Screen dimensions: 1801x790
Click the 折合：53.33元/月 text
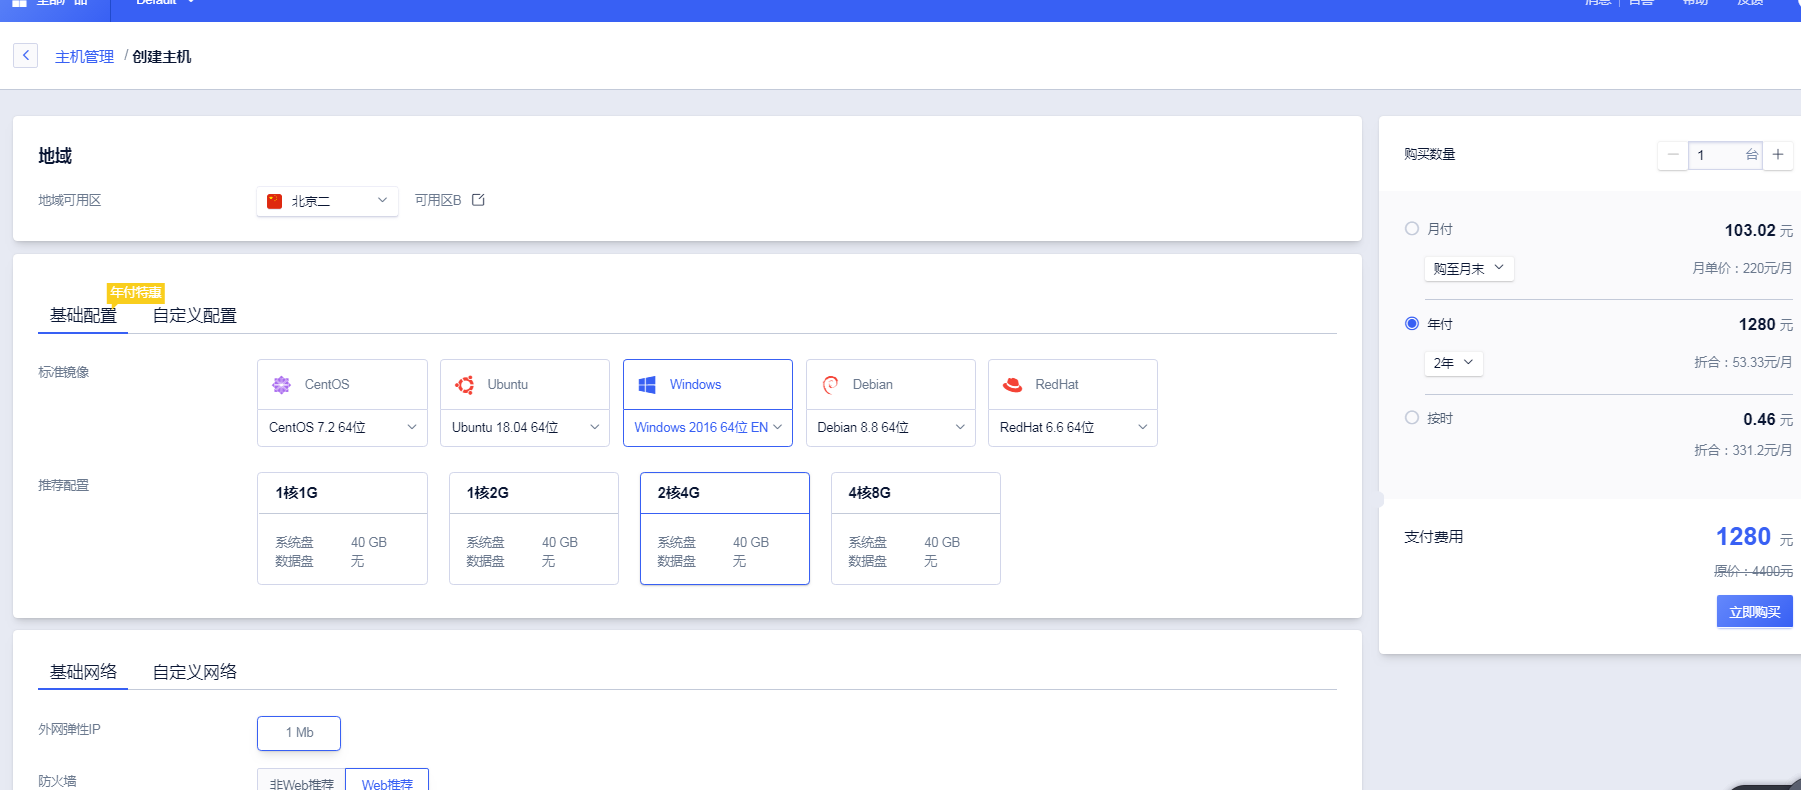(x=1743, y=362)
